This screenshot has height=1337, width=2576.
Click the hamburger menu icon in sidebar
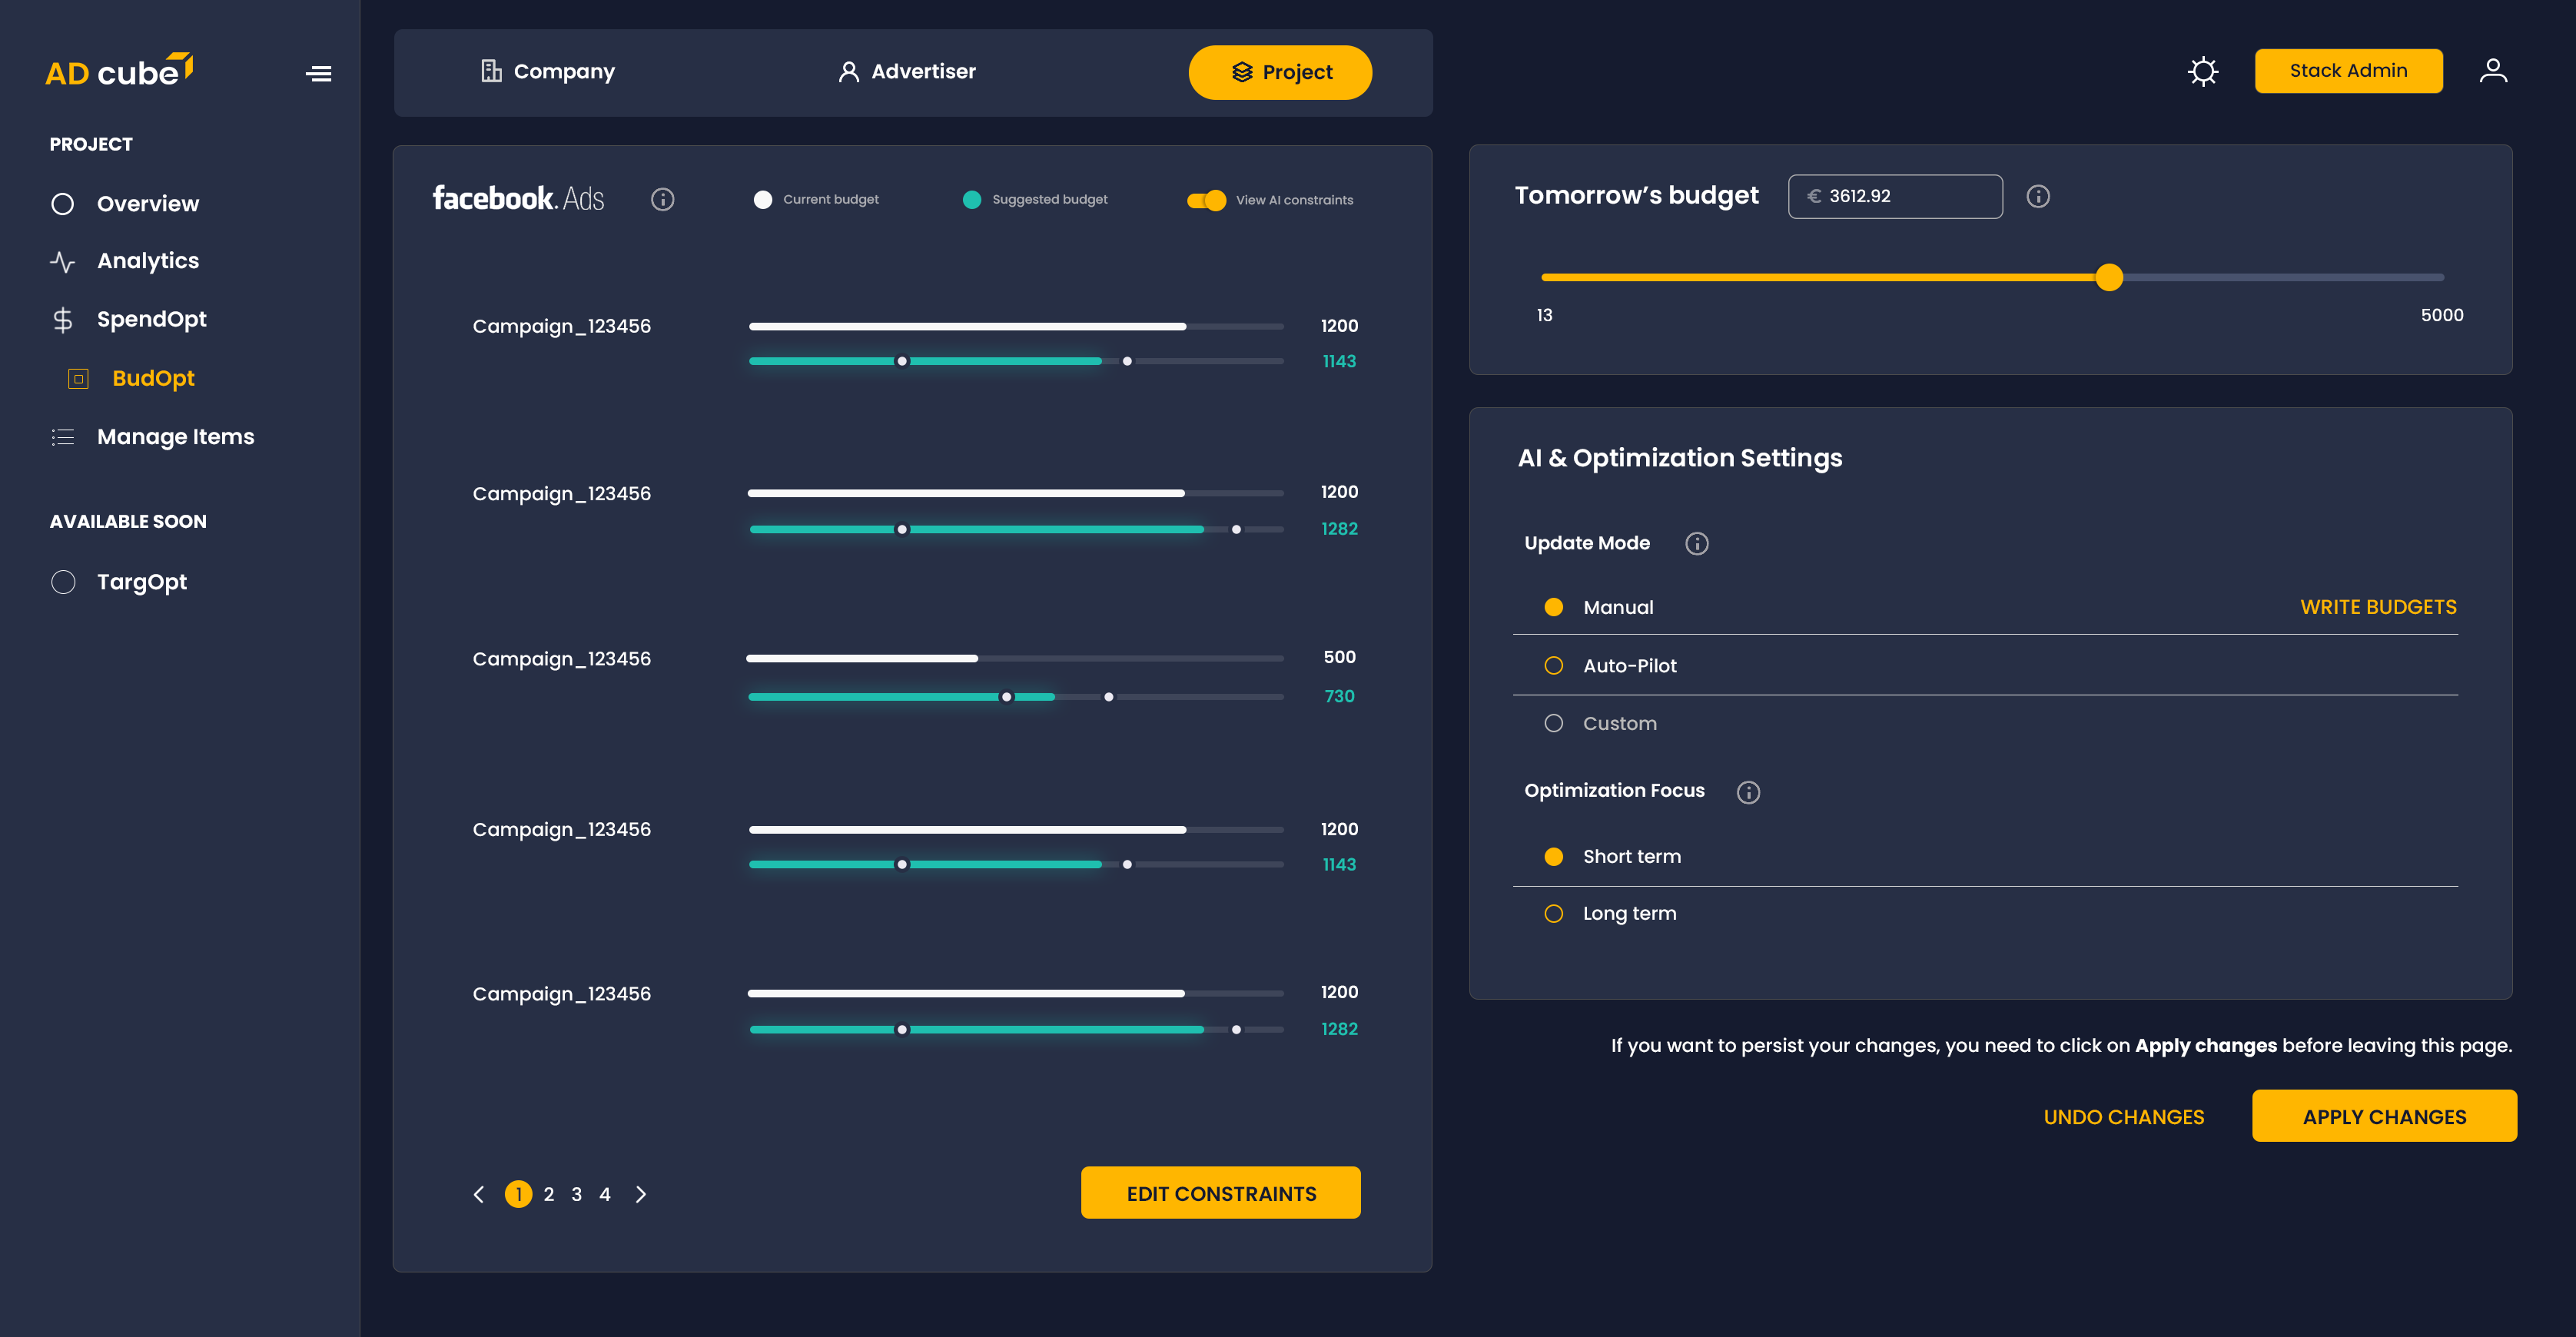319,73
